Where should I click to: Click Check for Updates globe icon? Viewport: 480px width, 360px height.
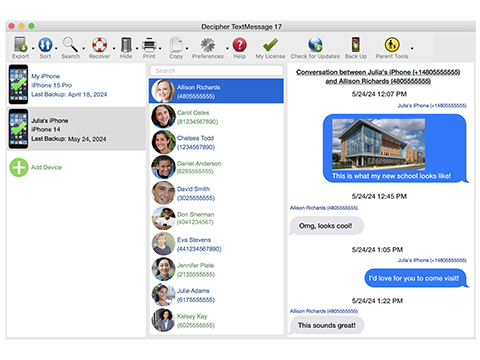coord(315,45)
